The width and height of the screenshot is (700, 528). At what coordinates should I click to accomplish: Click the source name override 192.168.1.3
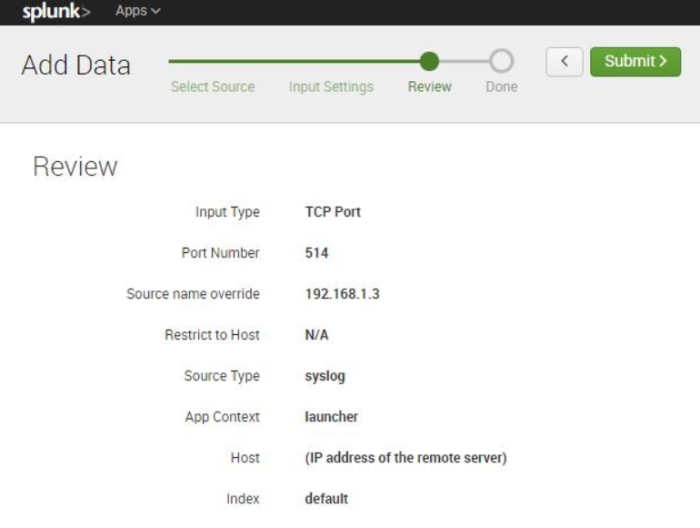pyautogui.click(x=342, y=294)
